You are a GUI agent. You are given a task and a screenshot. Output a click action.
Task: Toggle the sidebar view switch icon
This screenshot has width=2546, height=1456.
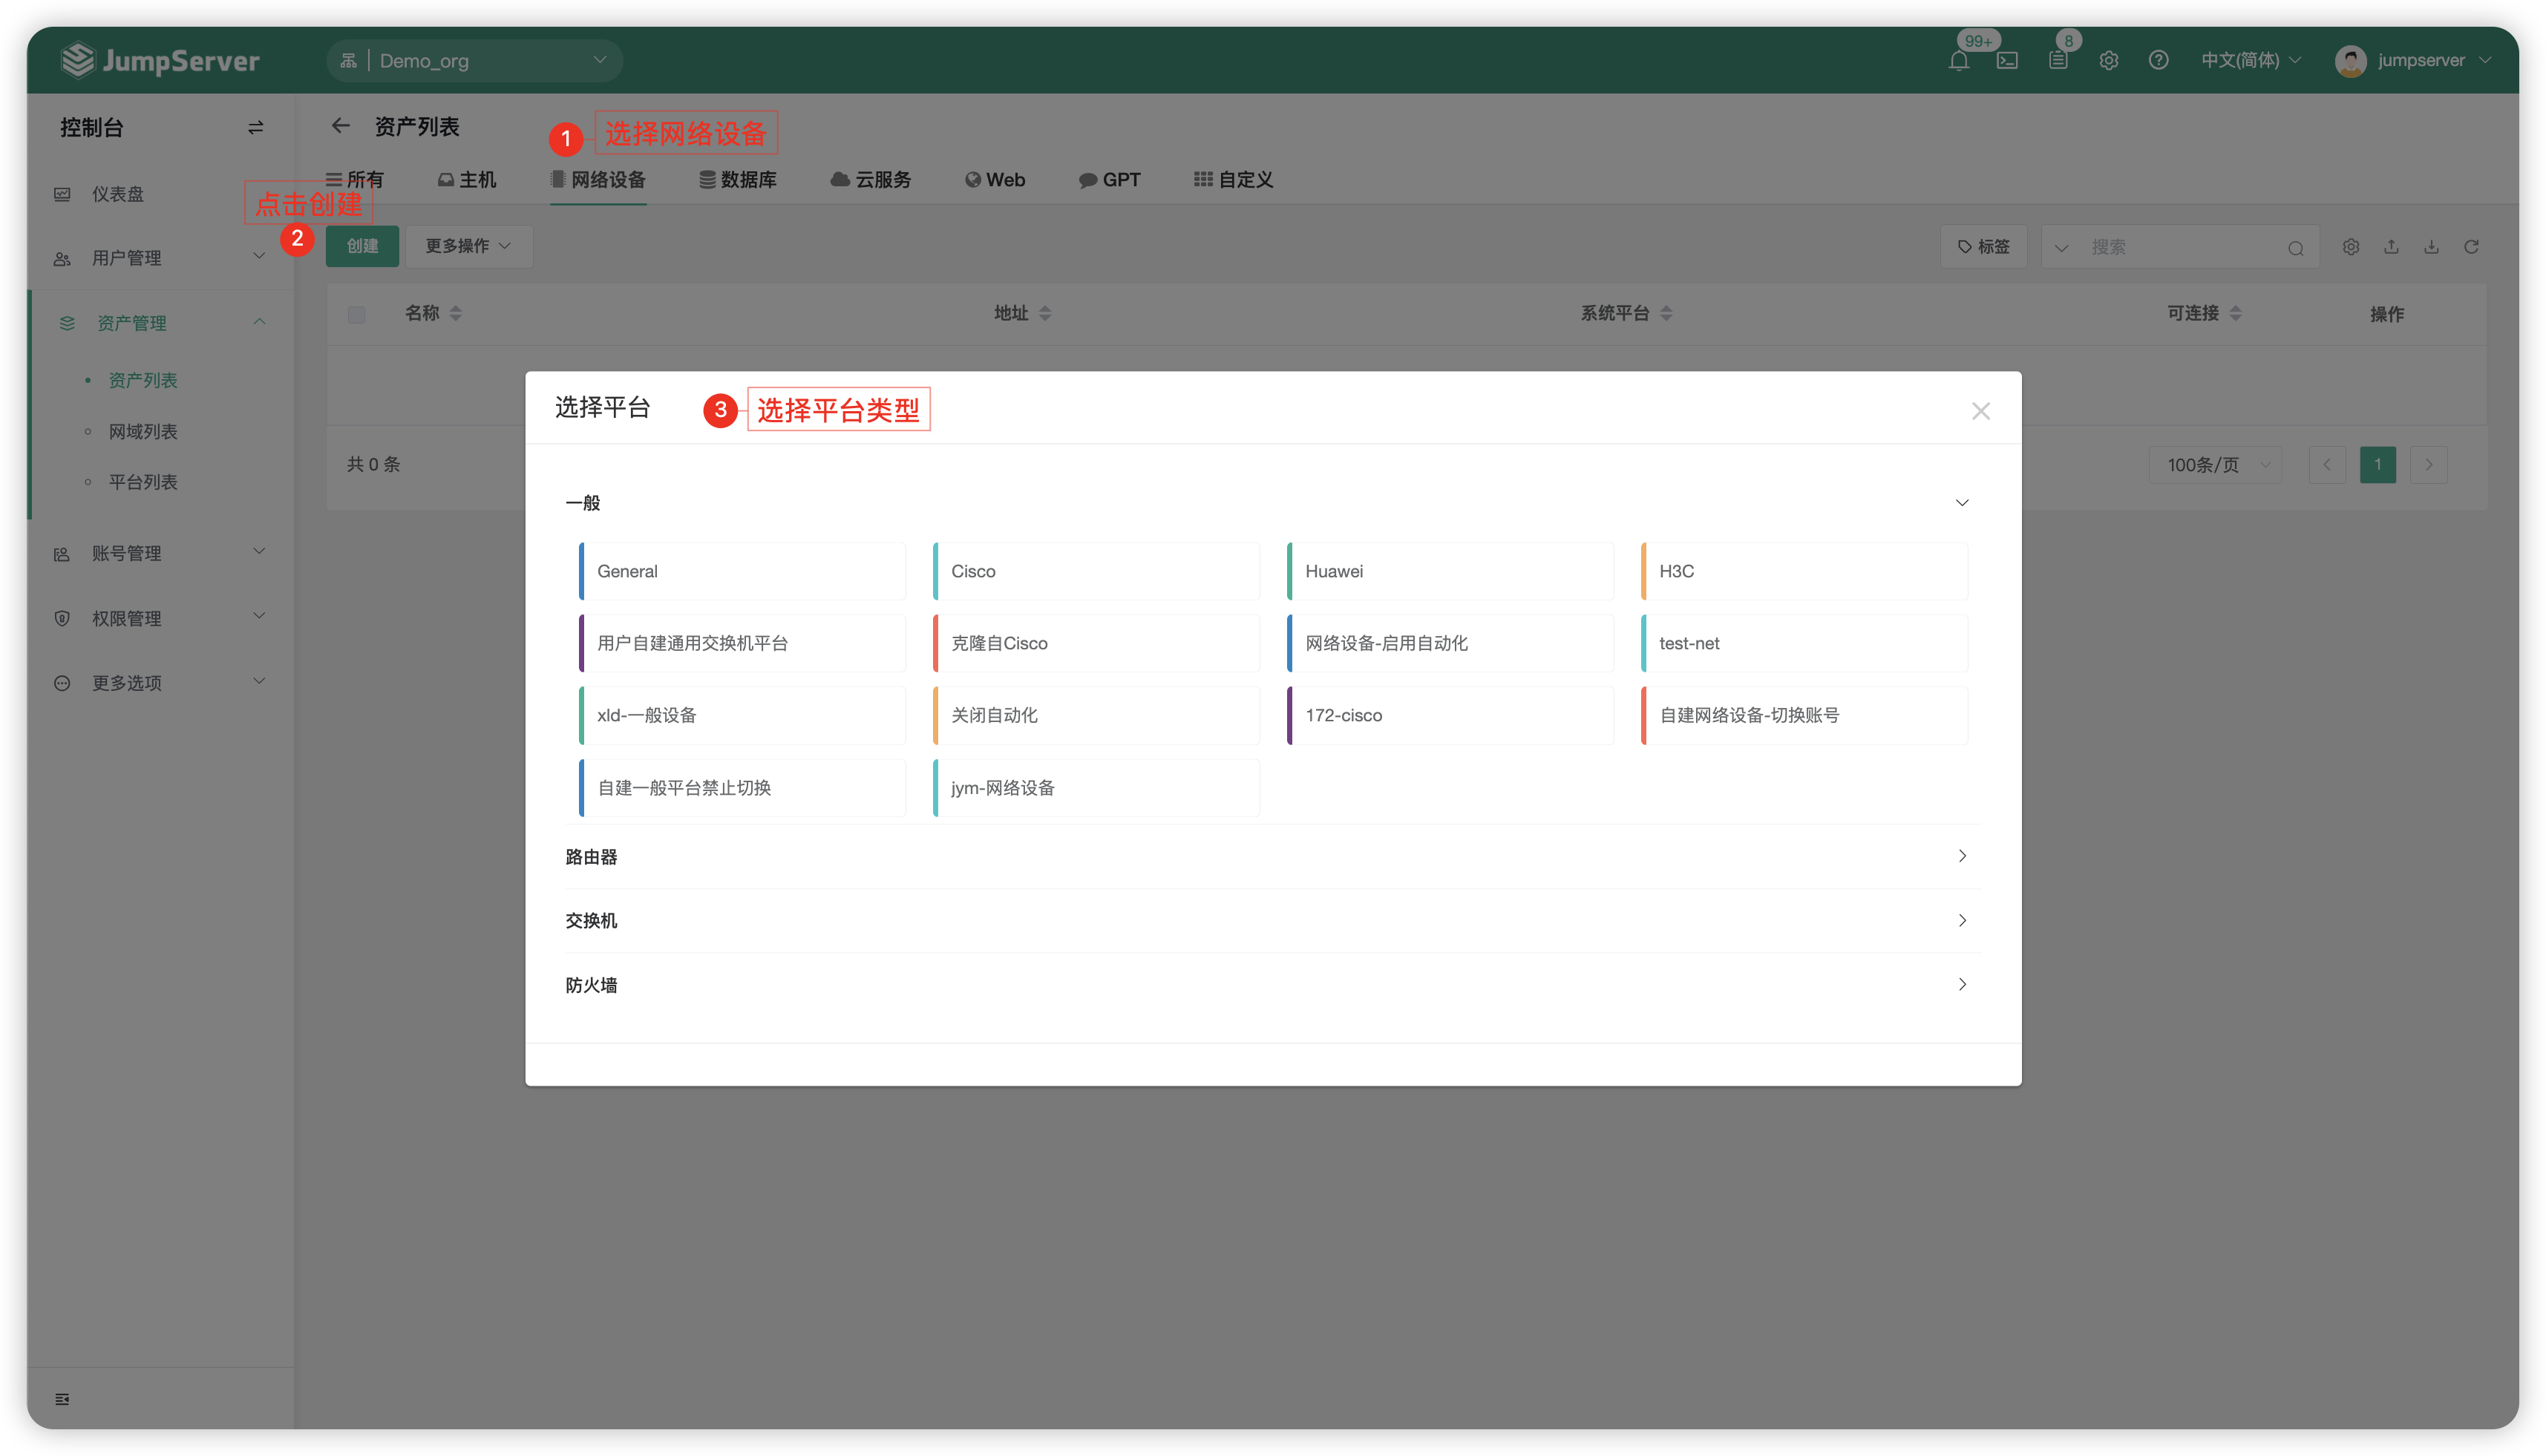pos(256,128)
